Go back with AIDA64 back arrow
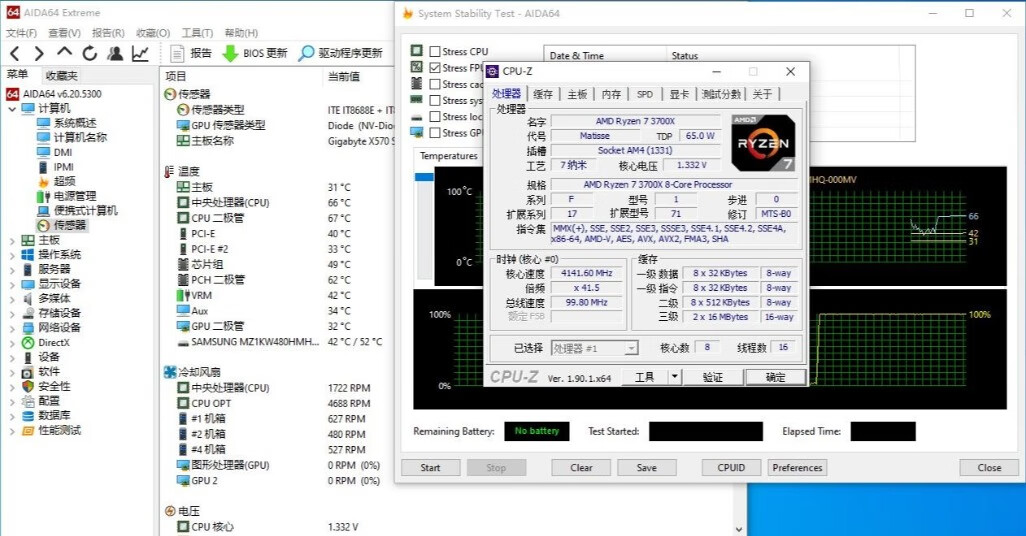Image resolution: width=1026 pixels, height=536 pixels. click(x=15, y=53)
